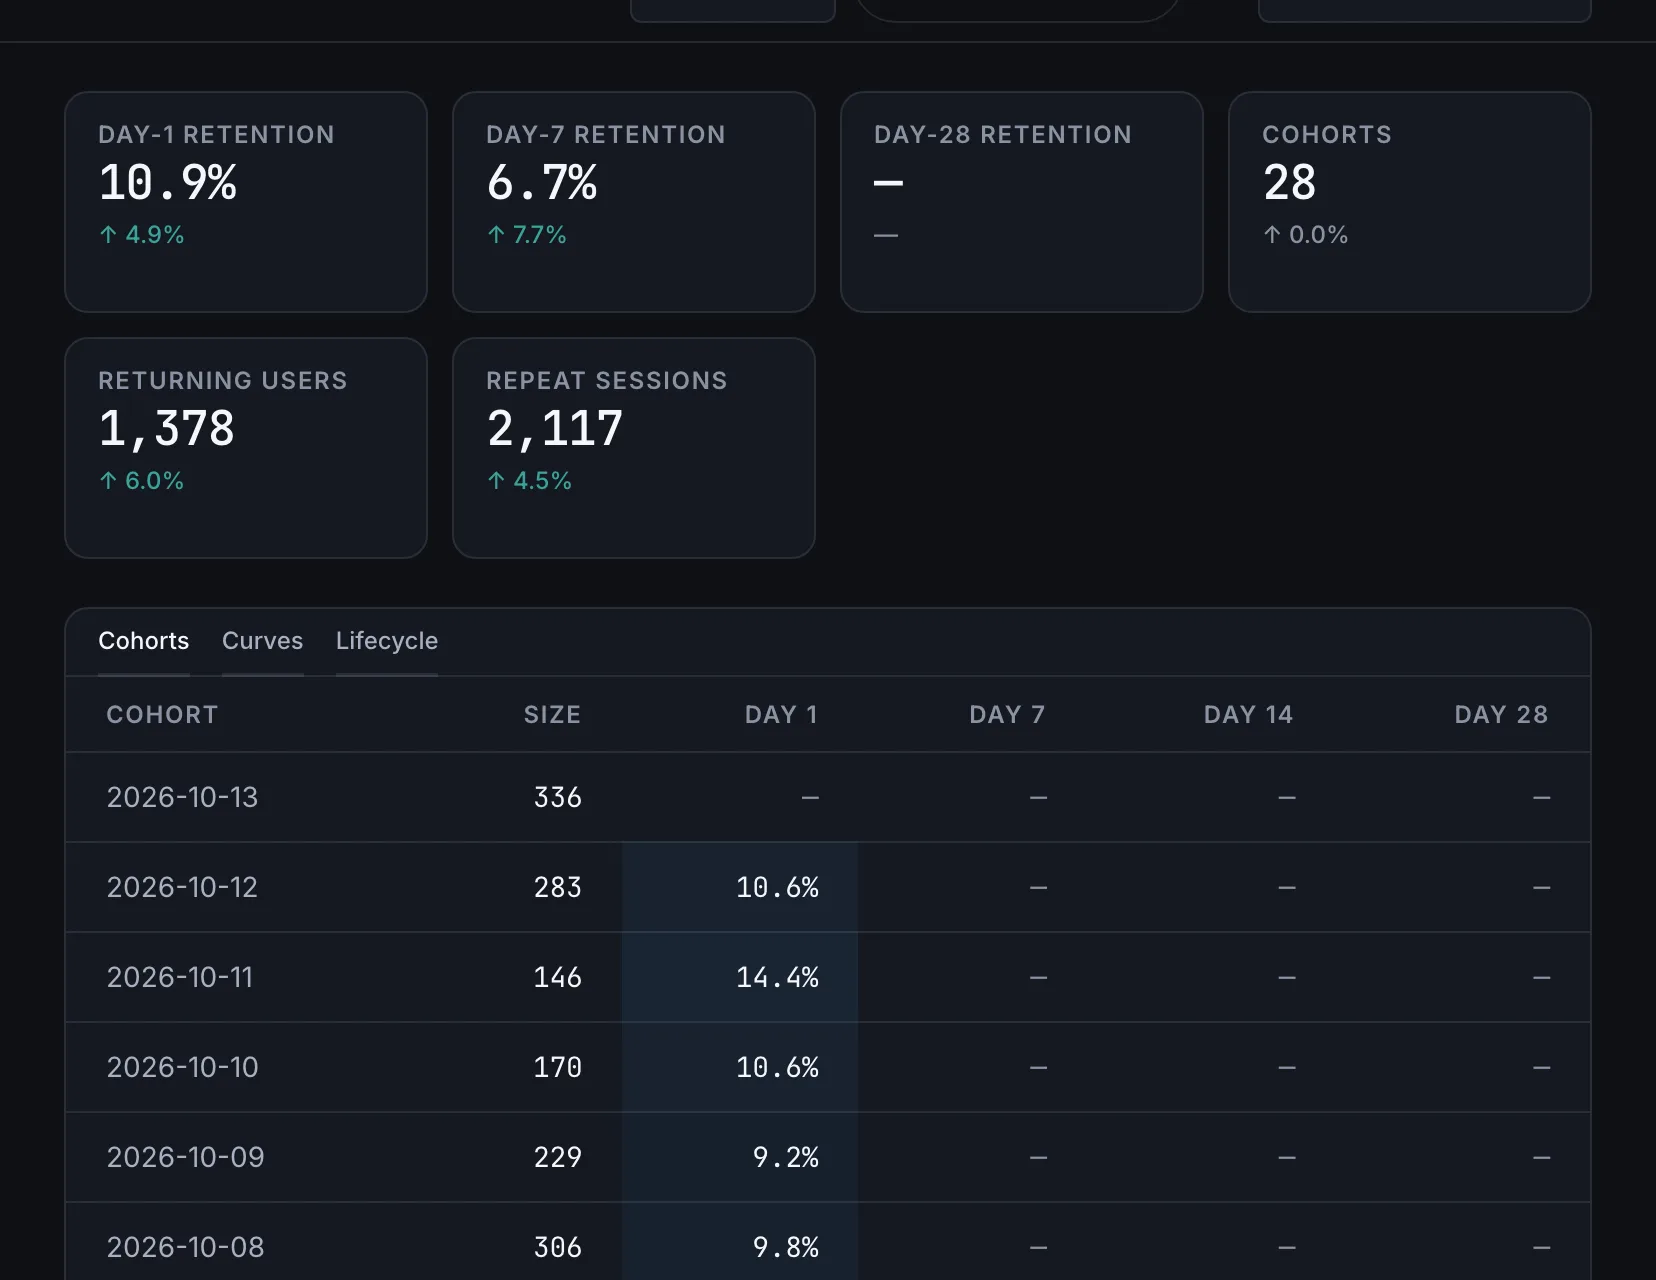The image size is (1656, 1280).
Task: Open the Repeat Sessions card
Action: point(634,448)
